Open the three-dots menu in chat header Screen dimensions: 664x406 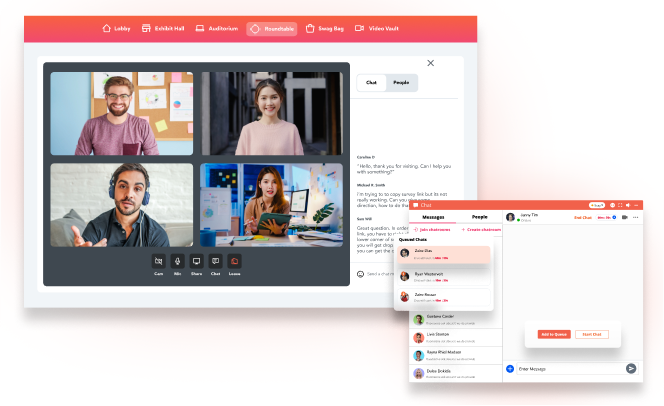636,217
